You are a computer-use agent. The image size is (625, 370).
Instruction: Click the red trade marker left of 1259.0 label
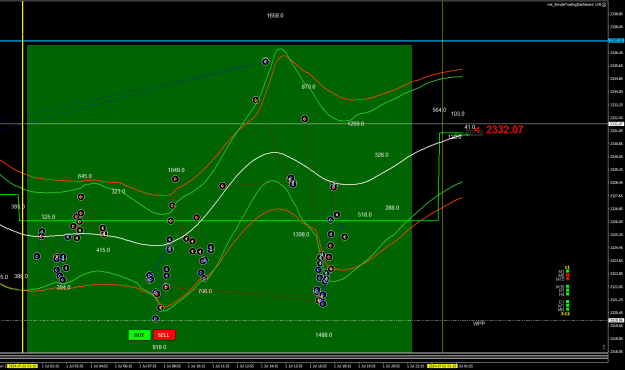(305, 119)
